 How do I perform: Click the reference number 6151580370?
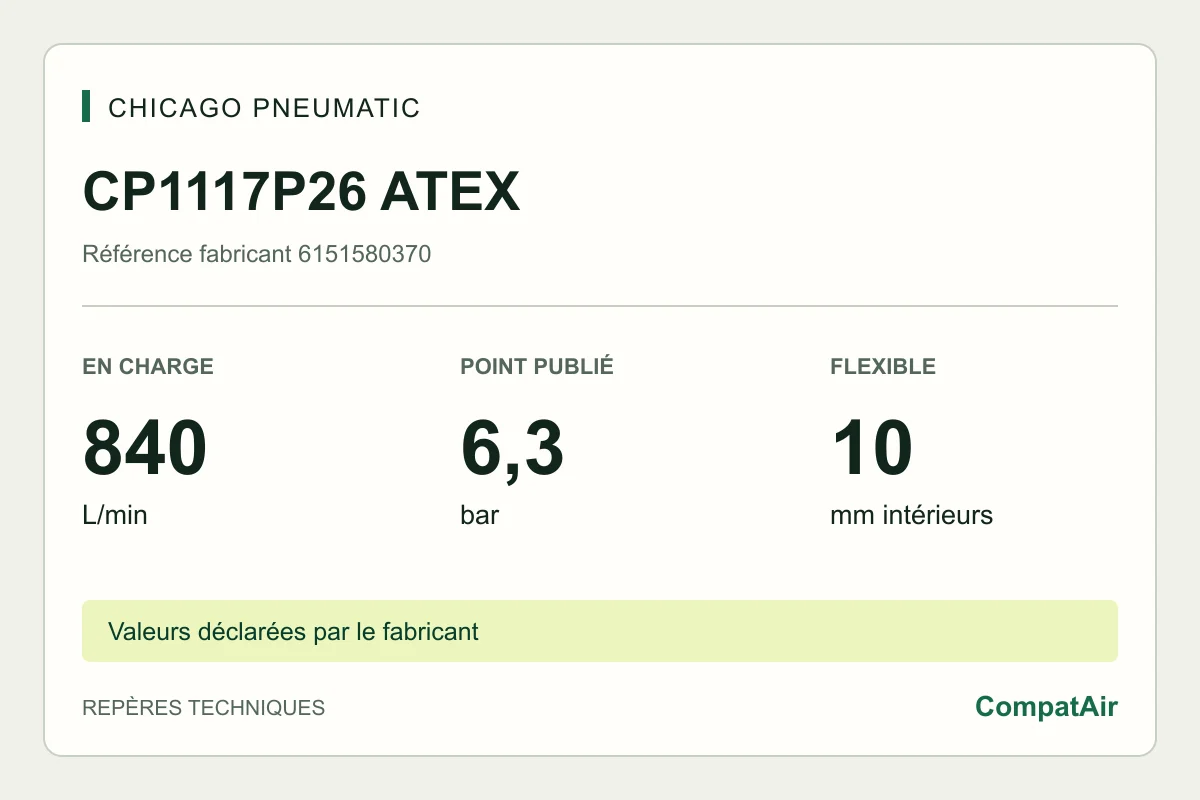point(364,254)
